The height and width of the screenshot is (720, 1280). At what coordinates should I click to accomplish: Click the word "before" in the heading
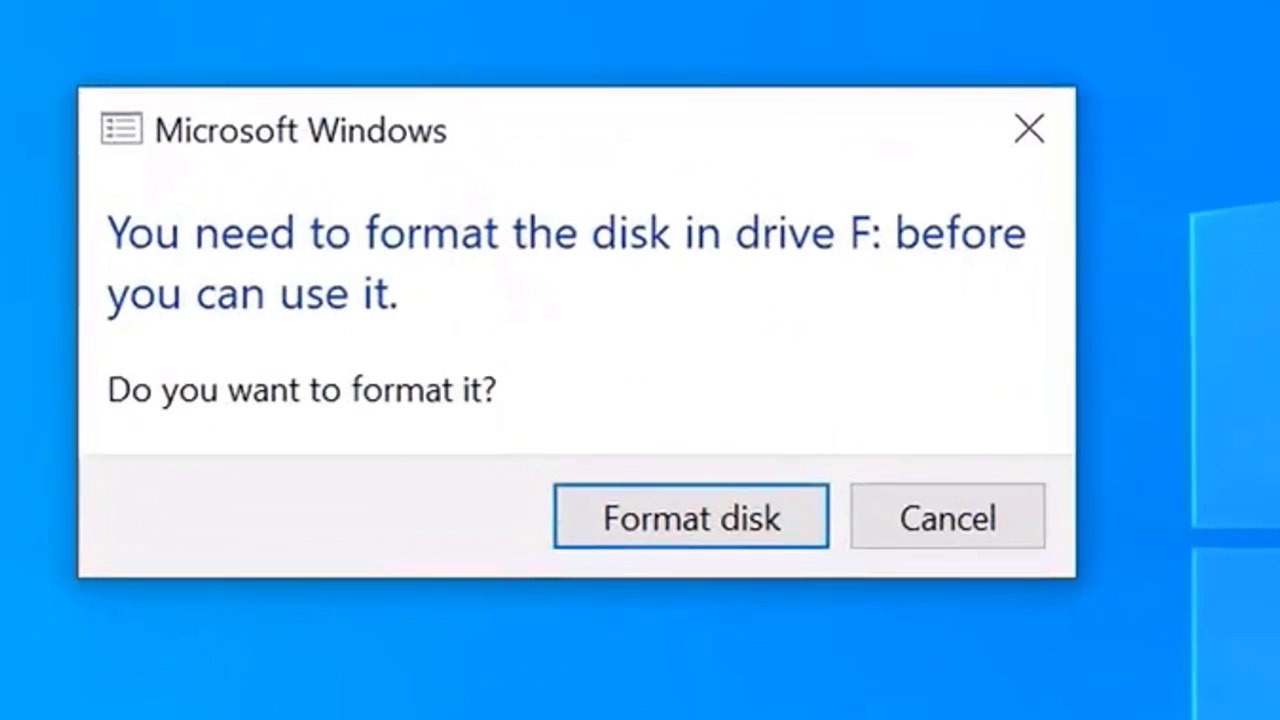tap(960, 232)
